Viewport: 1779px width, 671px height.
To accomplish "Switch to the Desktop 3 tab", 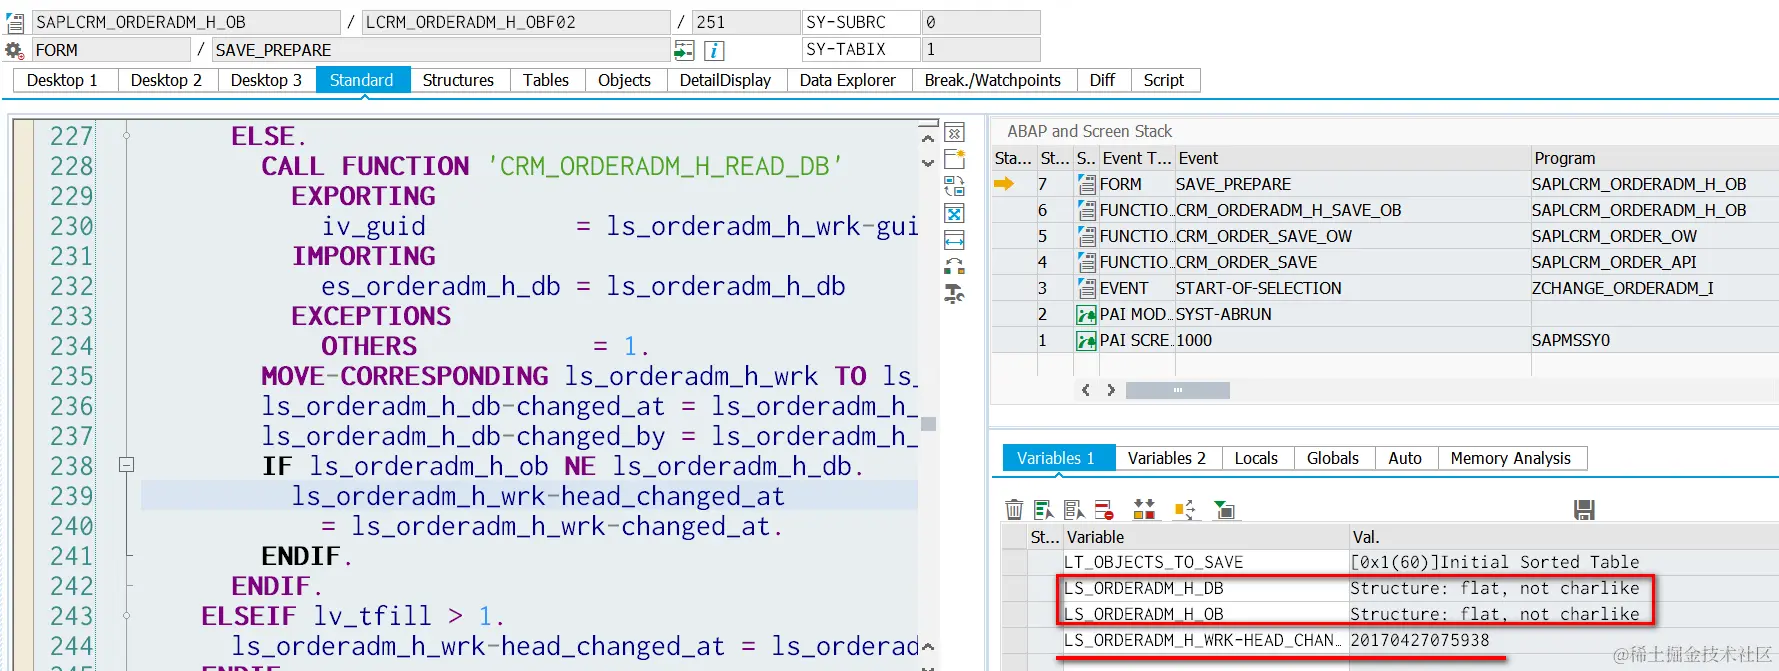I will click(266, 80).
